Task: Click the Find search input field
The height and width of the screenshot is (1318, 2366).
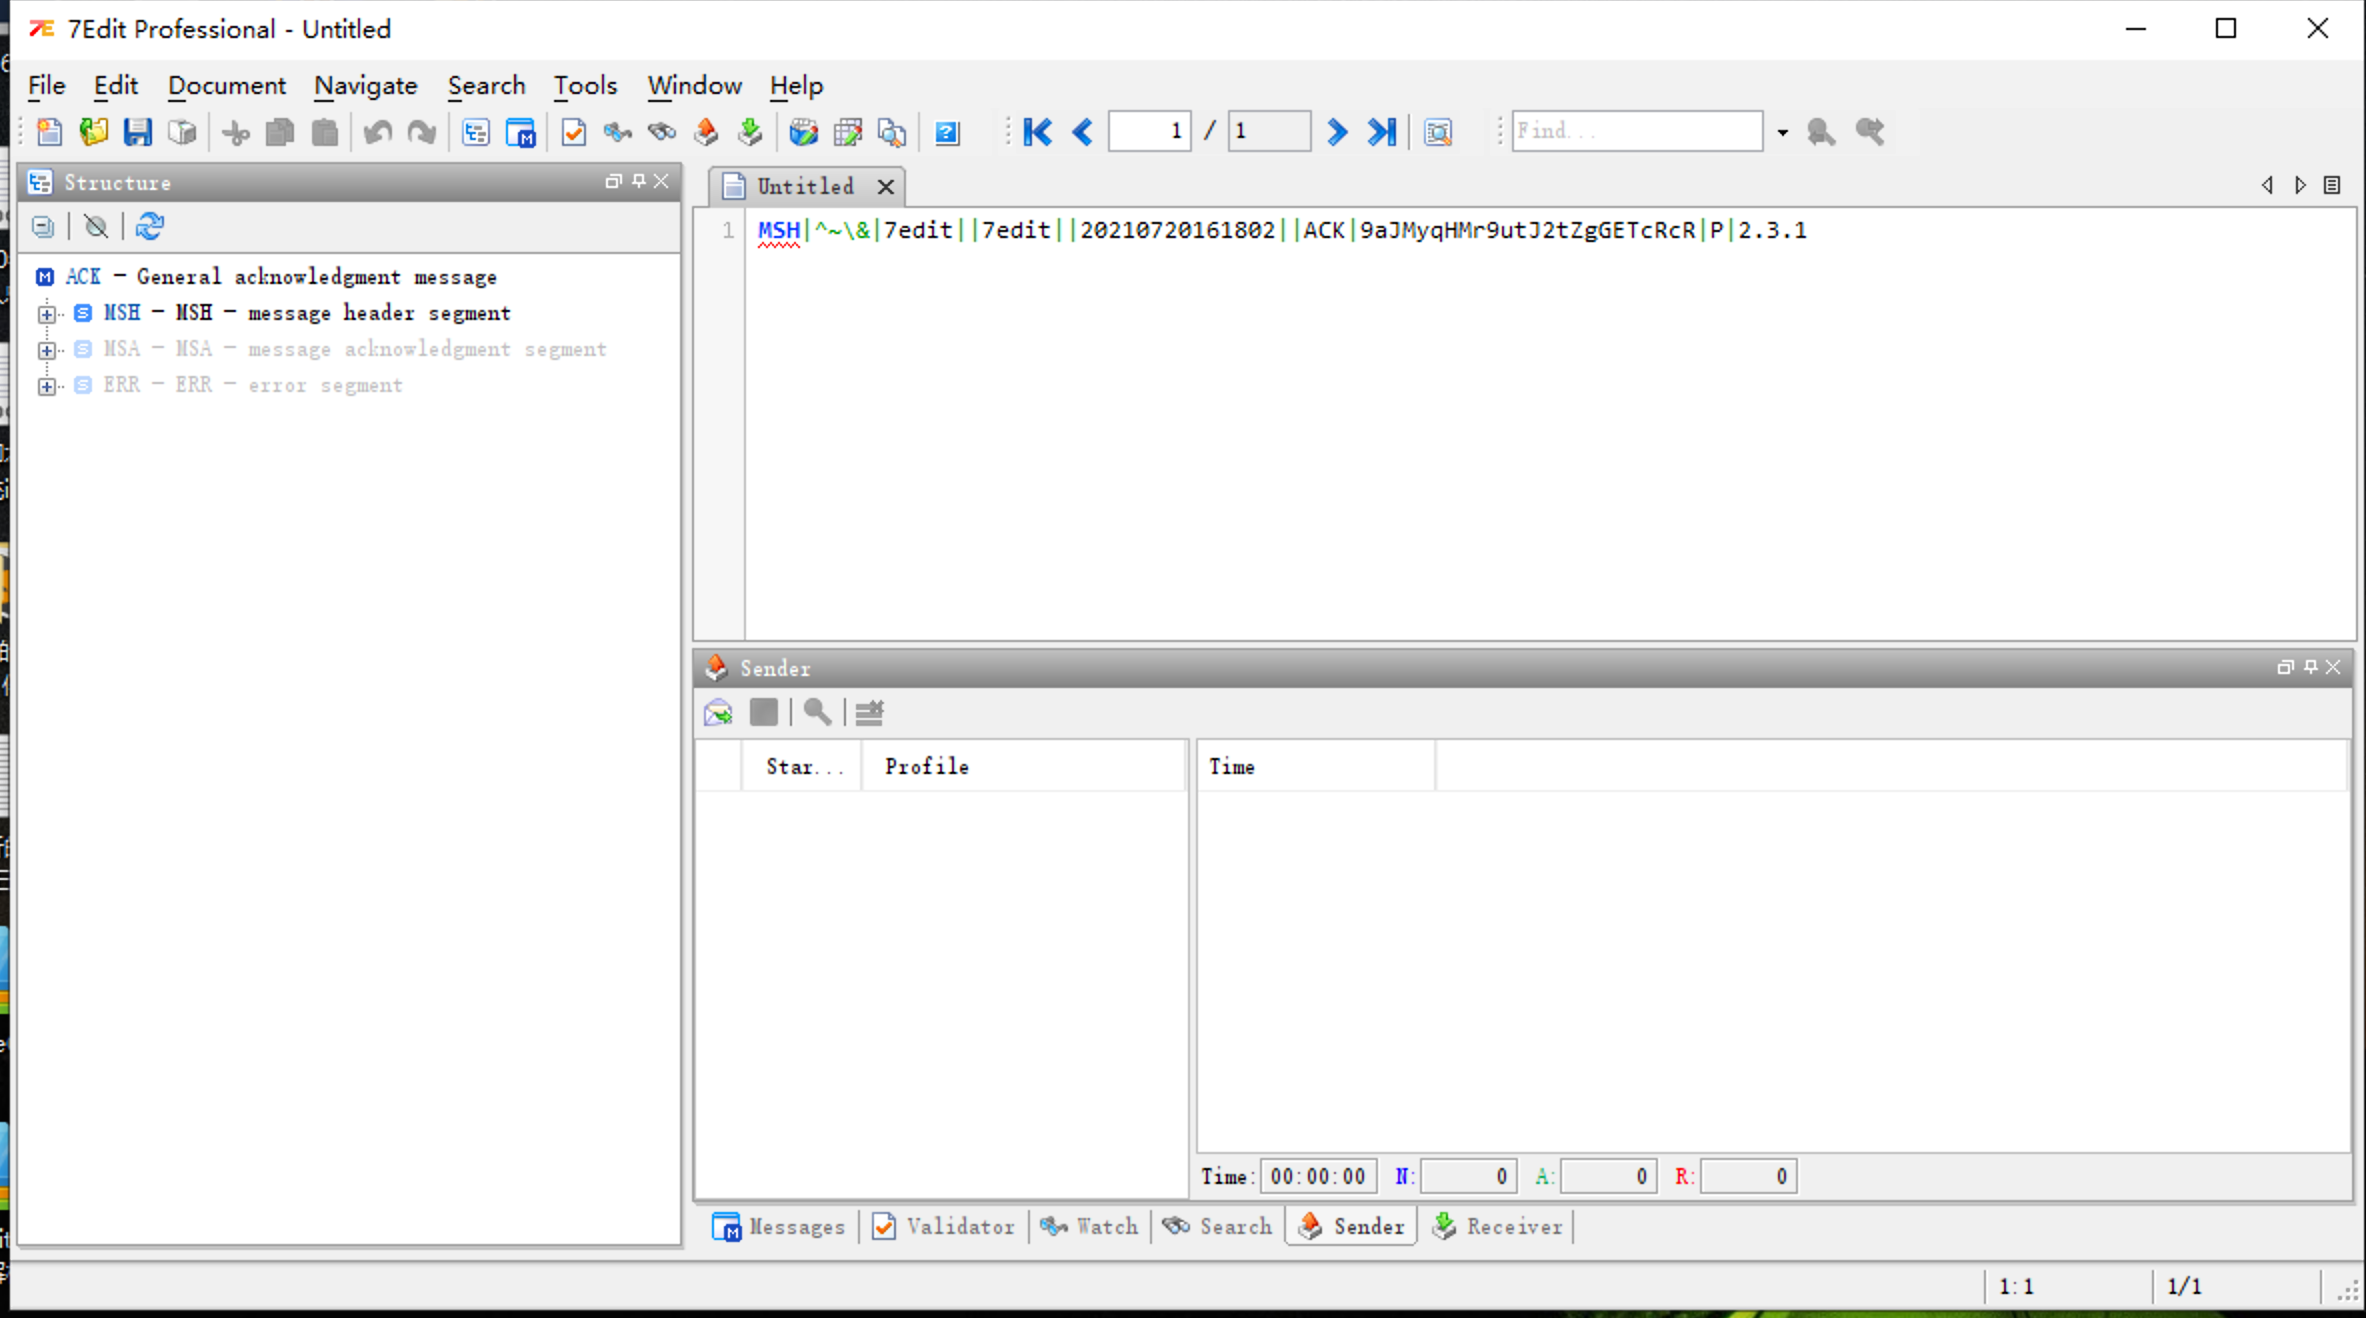Action: [x=1636, y=132]
